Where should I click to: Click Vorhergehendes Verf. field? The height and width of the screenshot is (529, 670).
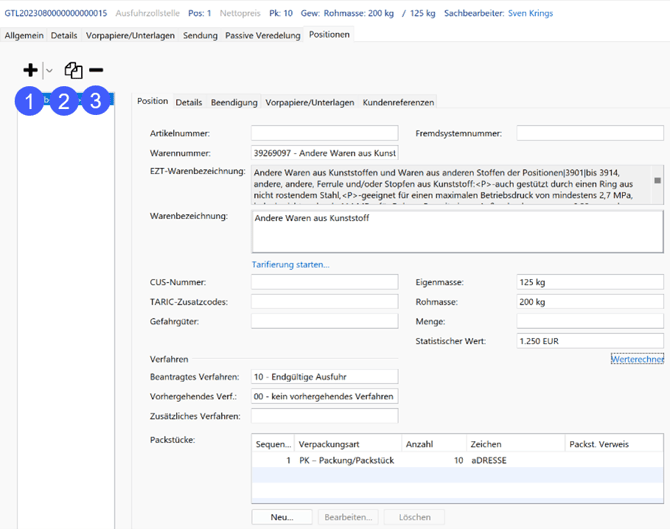coord(325,397)
